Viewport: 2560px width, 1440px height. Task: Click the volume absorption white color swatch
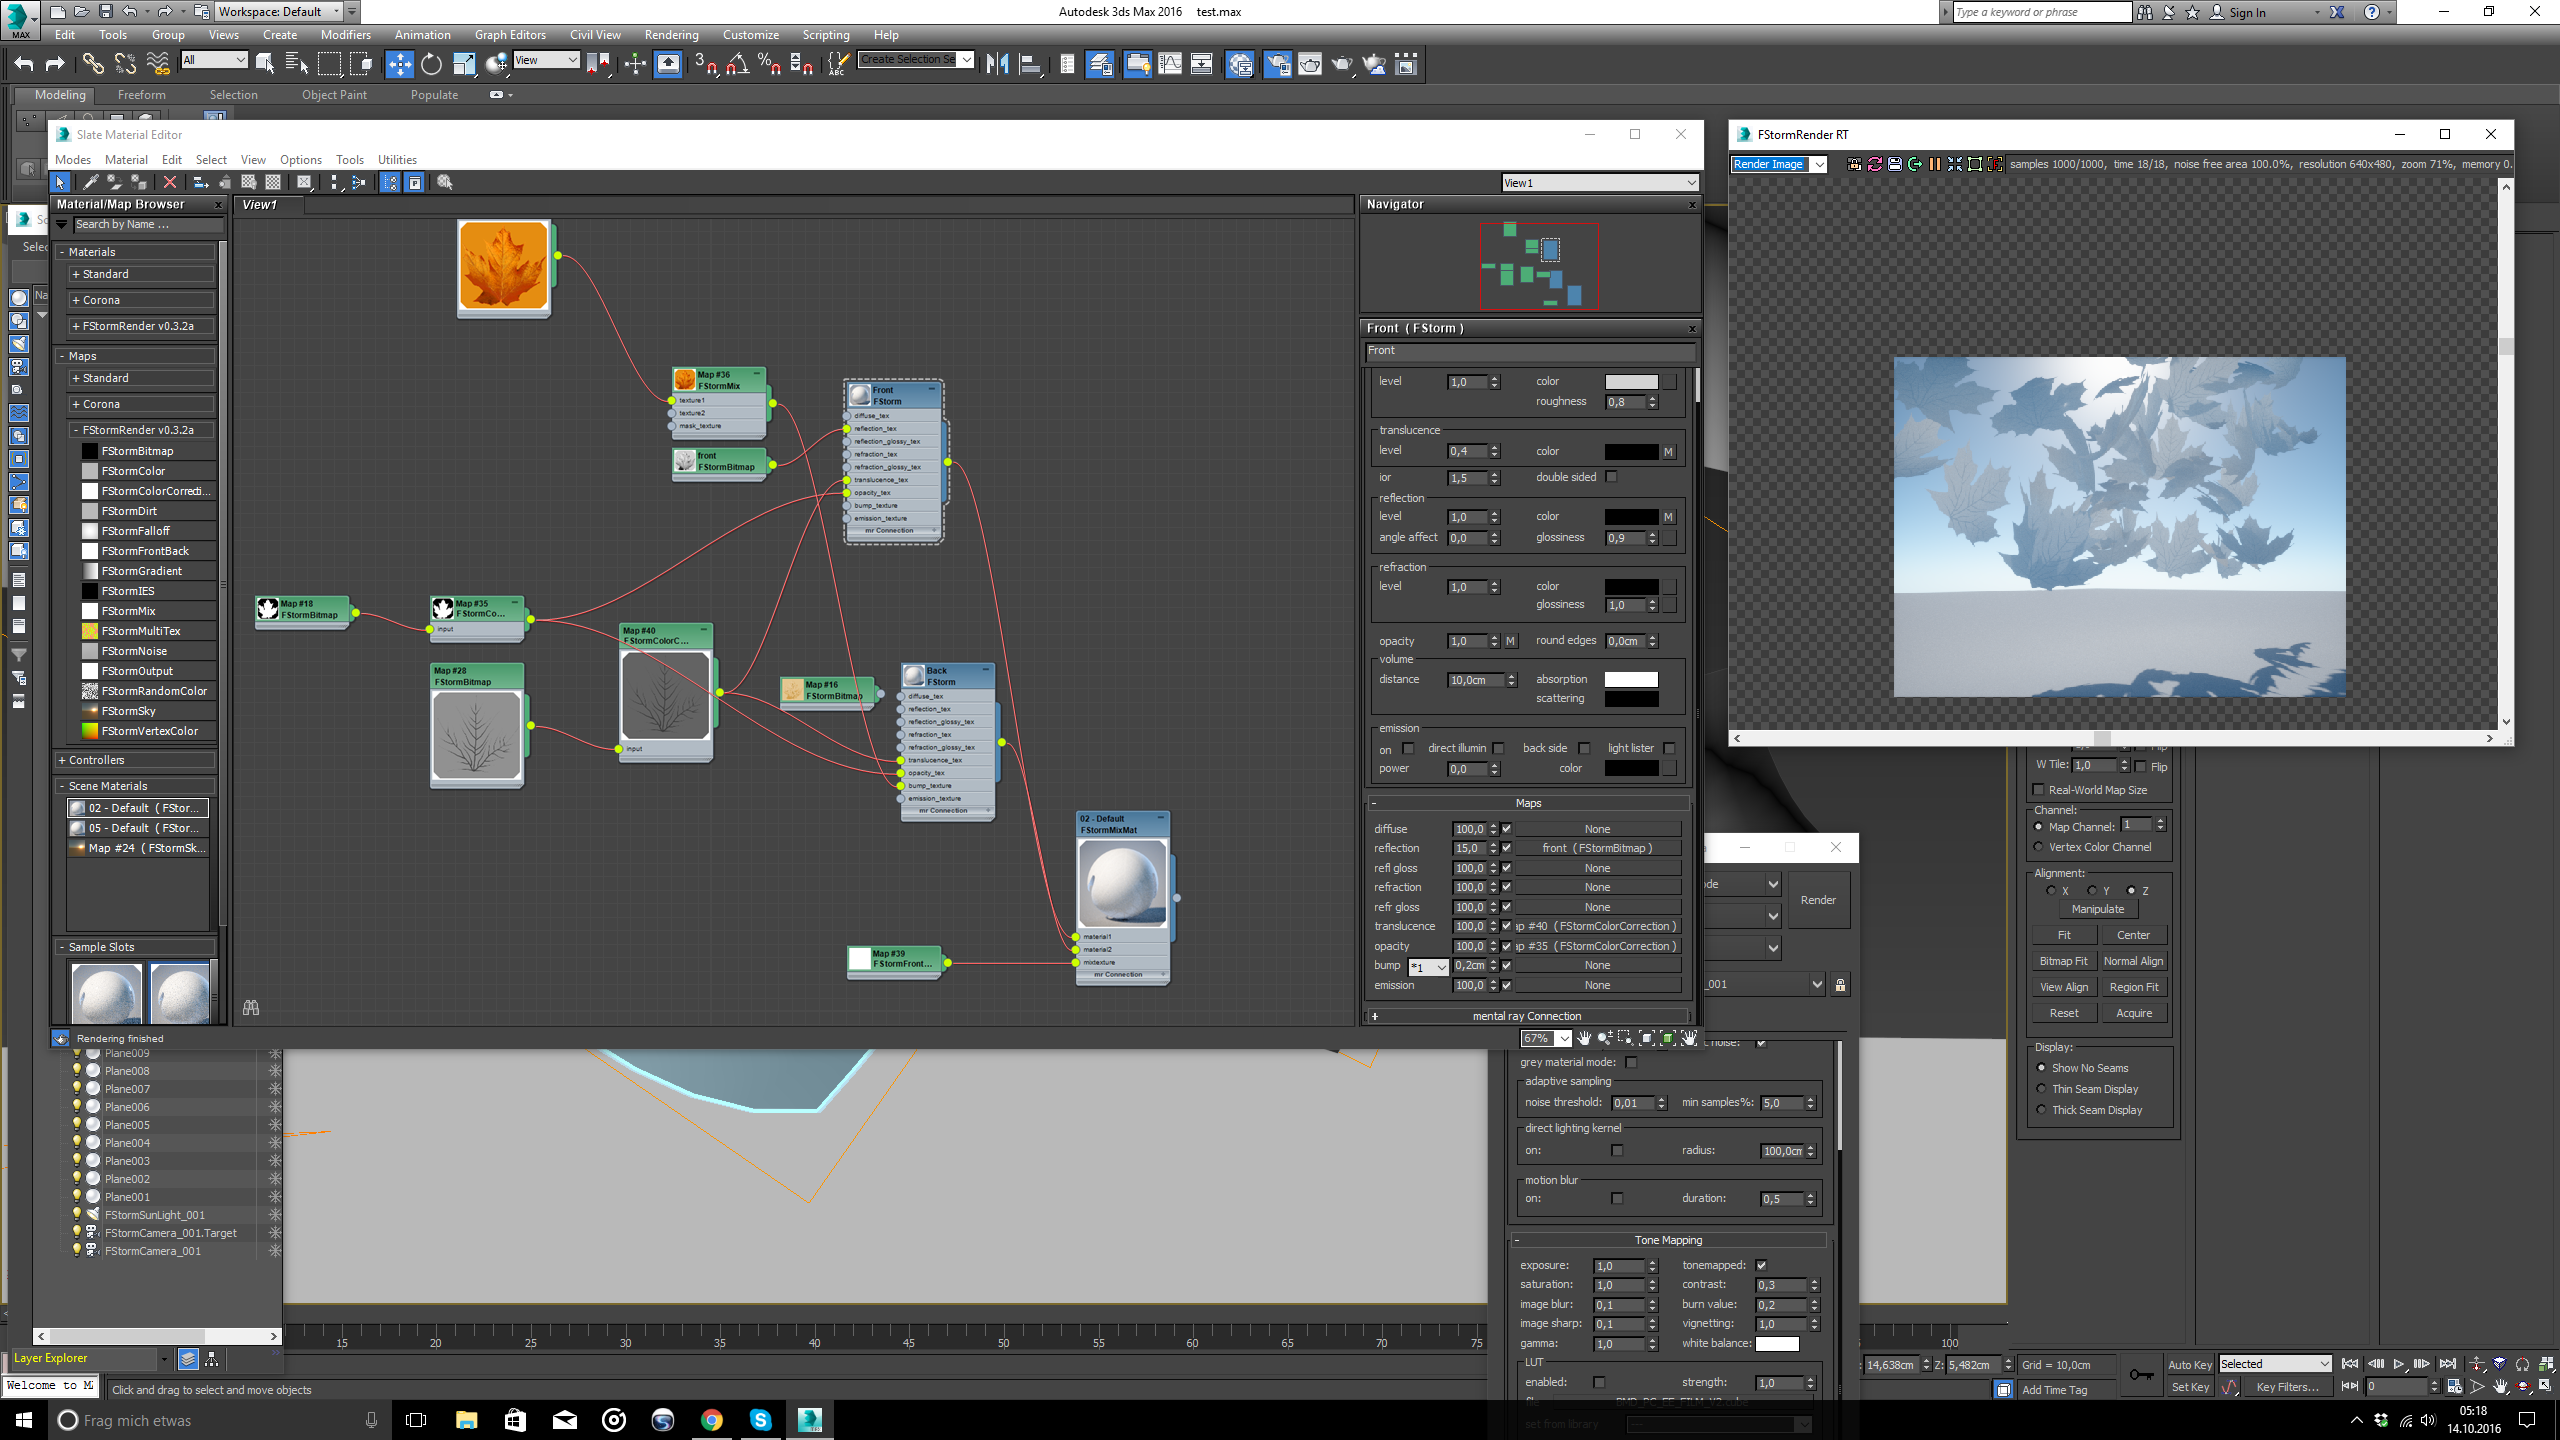(1631, 679)
